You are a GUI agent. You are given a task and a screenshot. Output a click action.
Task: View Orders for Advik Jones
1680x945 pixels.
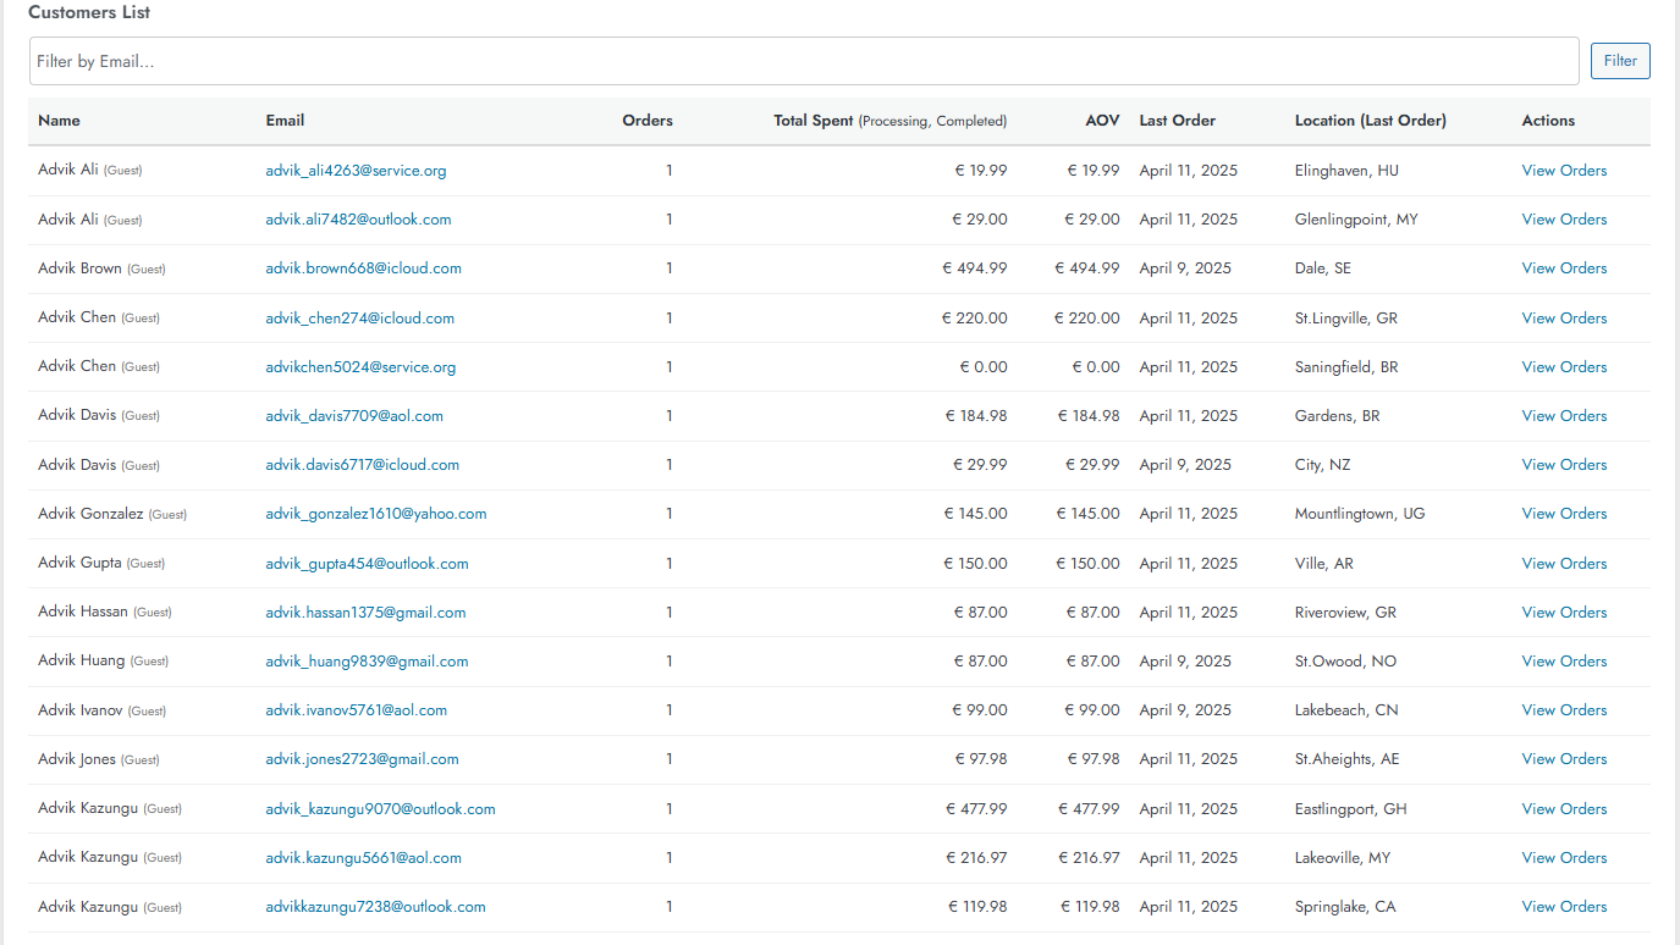1564,760
